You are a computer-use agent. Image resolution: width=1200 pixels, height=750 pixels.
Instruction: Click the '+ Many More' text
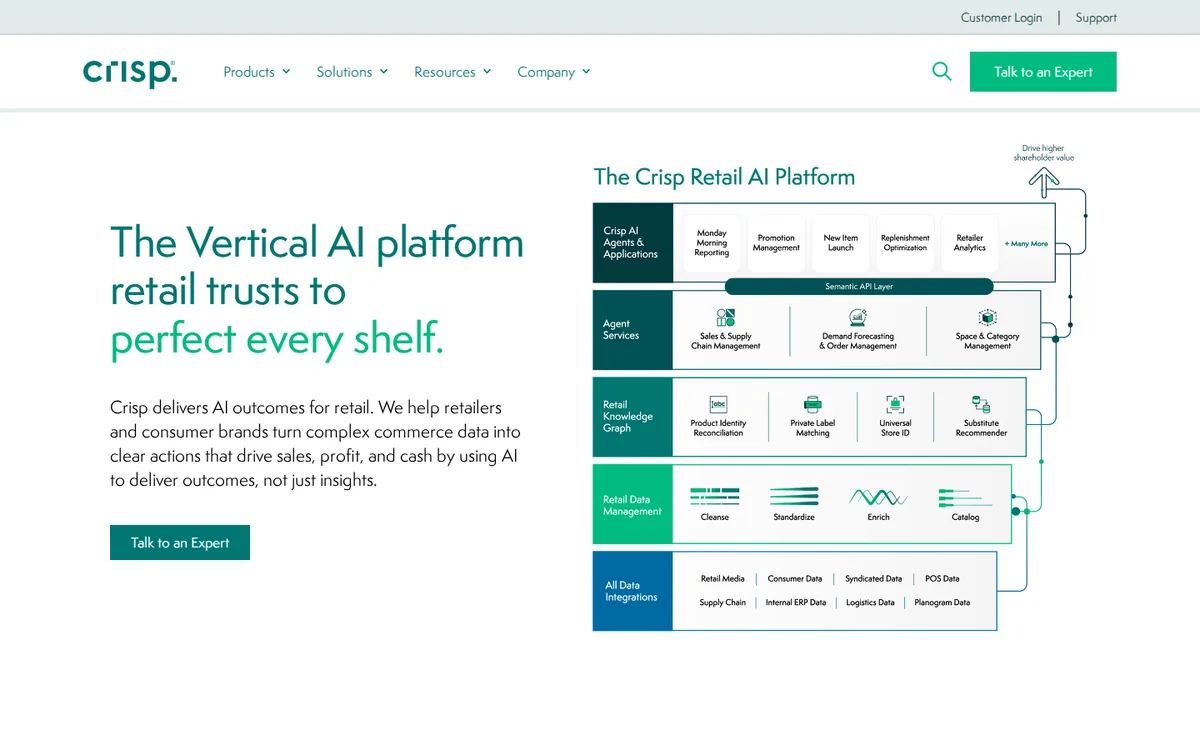(1026, 244)
